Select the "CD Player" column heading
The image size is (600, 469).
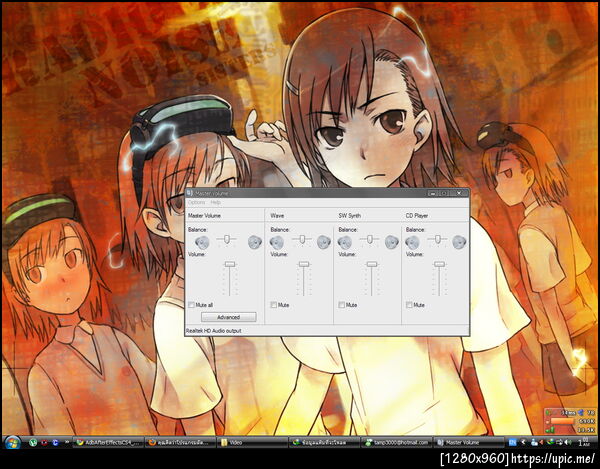click(417, 216)
